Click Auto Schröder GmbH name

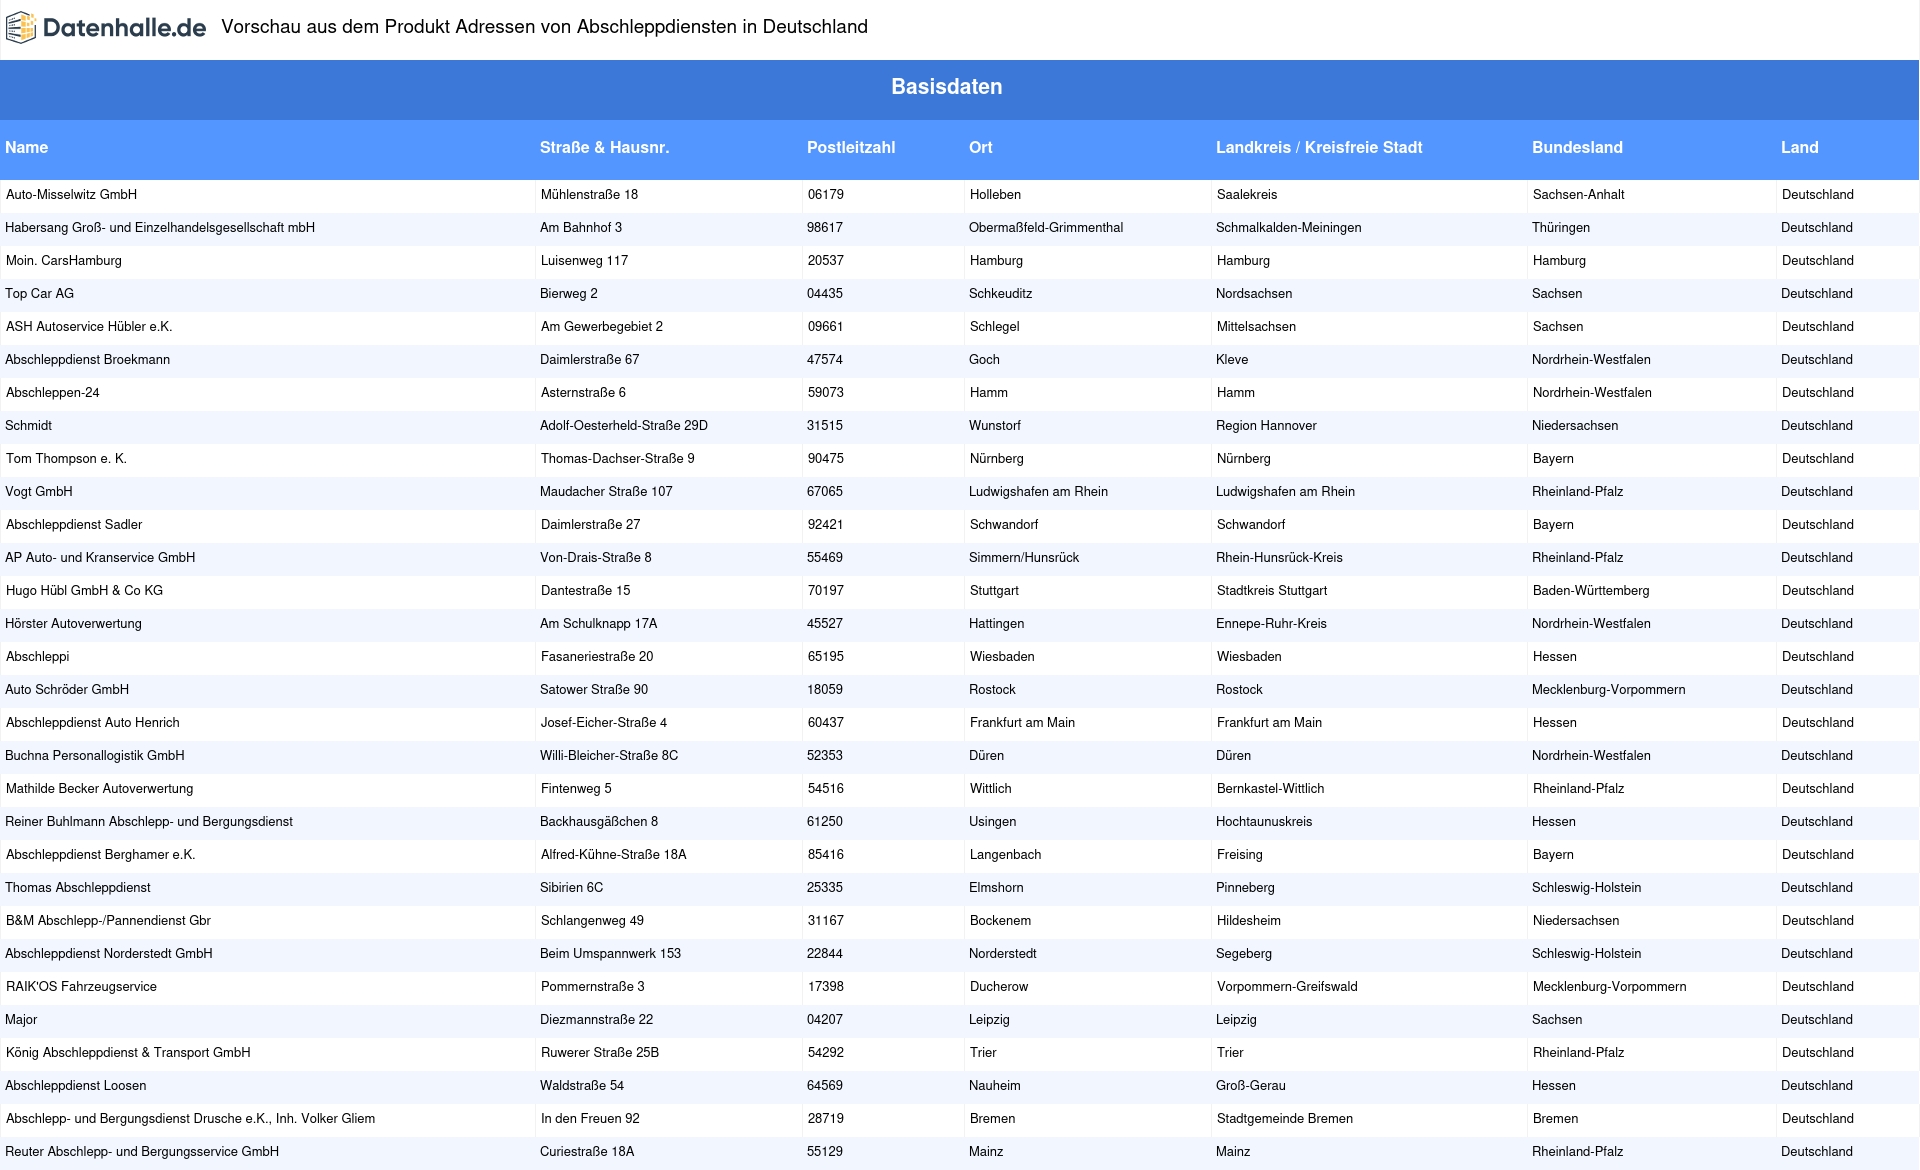click(67, 690)
